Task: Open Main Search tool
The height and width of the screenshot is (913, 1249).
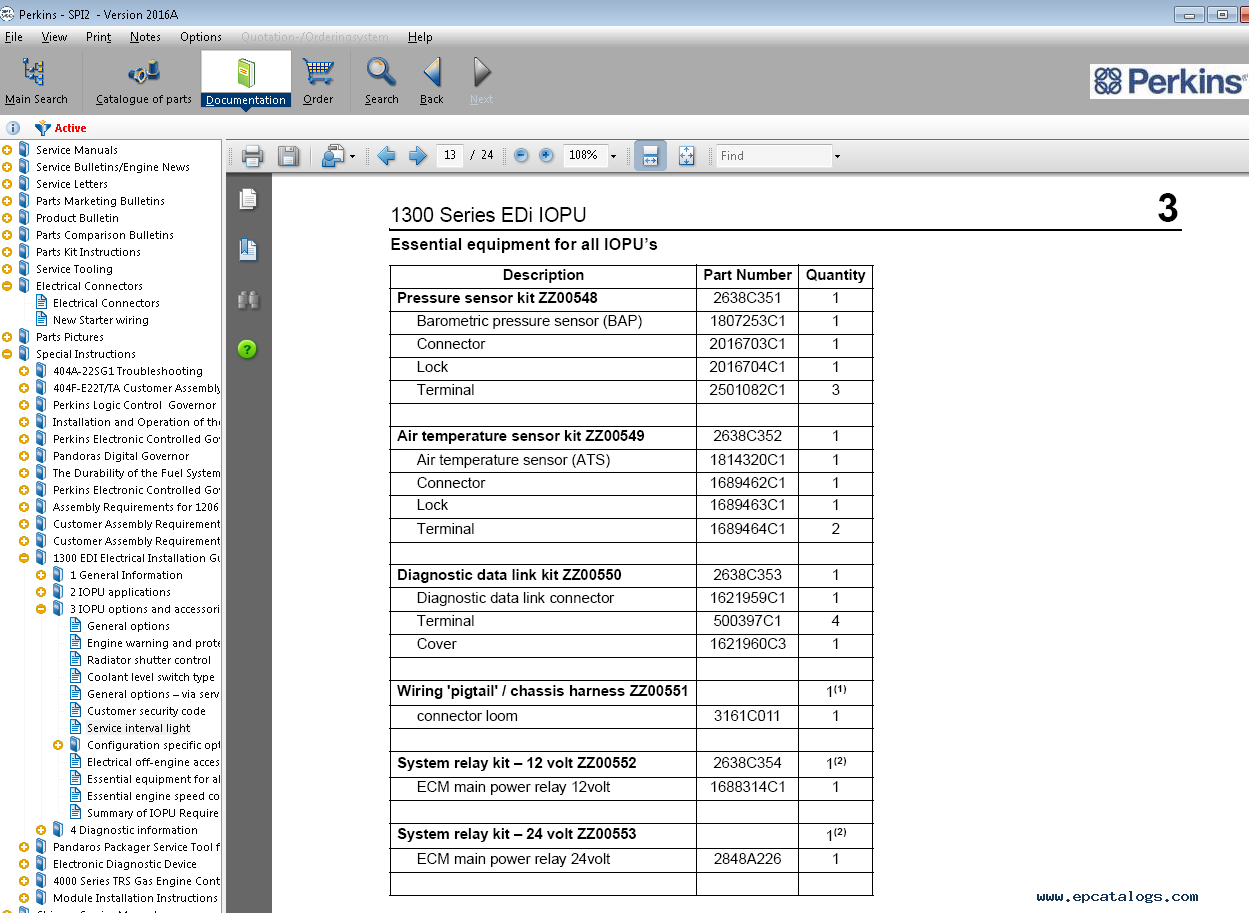Action: click(x=35, y=80)
